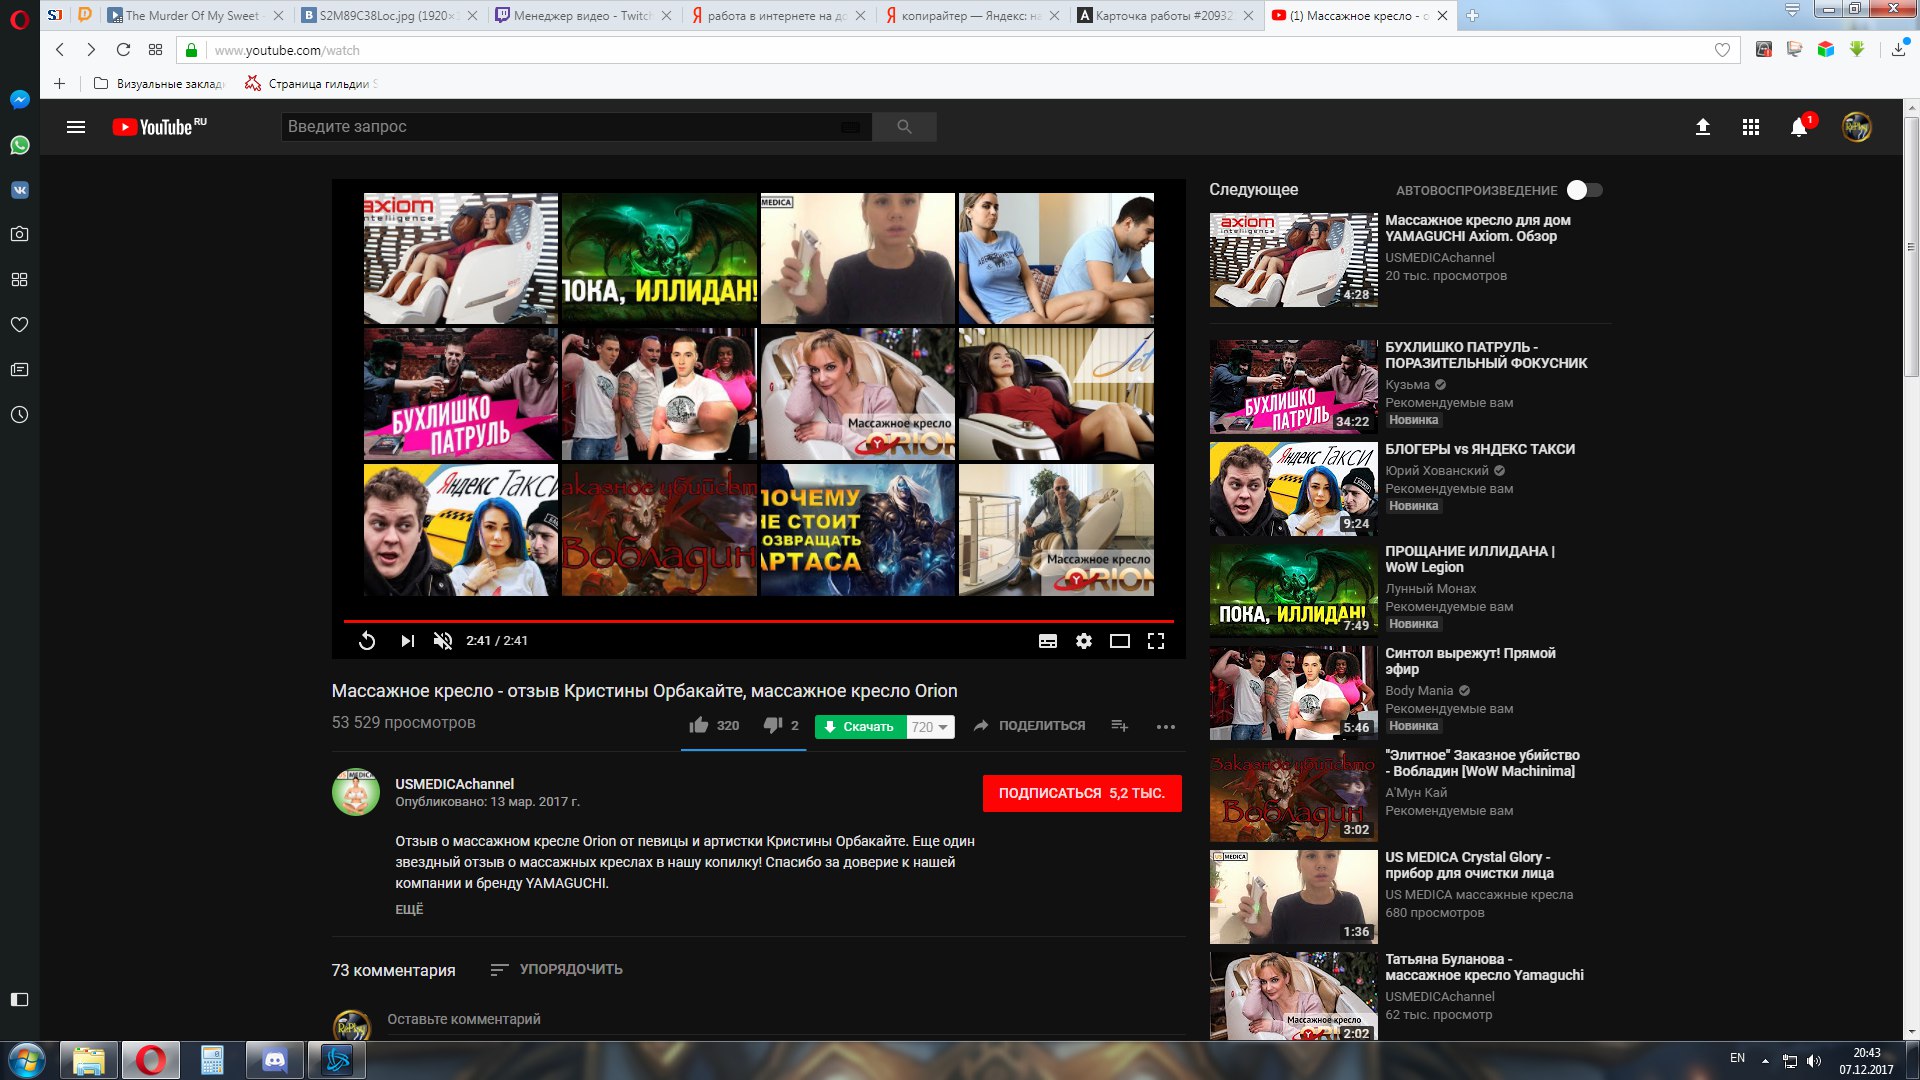Viewport: 1920px width, 1080px height.
Task: Open 720 quality dropdown next to Скачать
Action: point(930,727)
